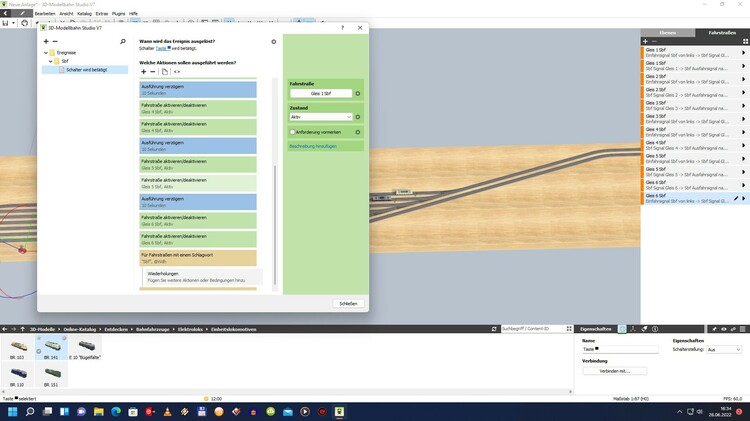Open dialog help question mark
The height and width of the screenshot is (421, 750).
click(x=342, y=28)
